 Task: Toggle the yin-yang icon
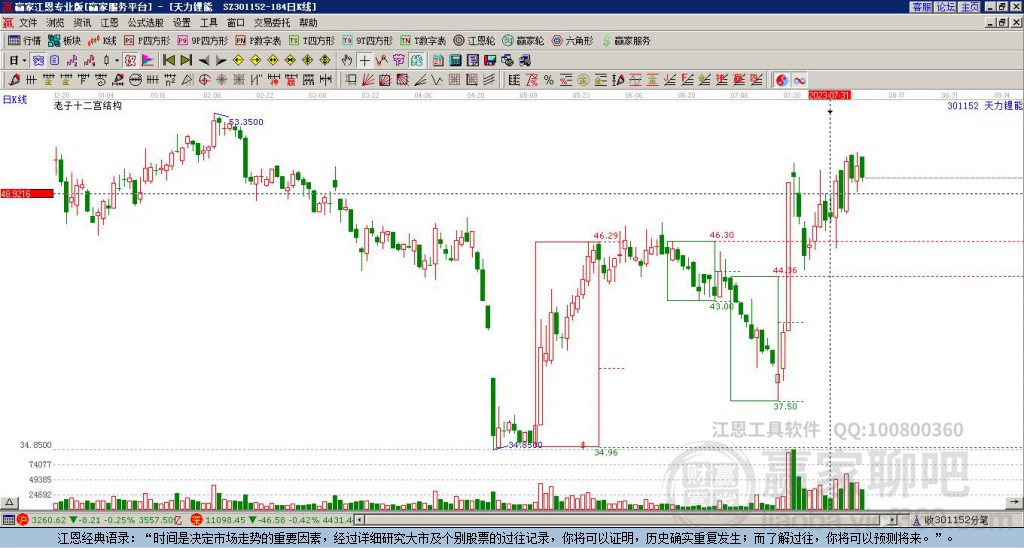781,80
